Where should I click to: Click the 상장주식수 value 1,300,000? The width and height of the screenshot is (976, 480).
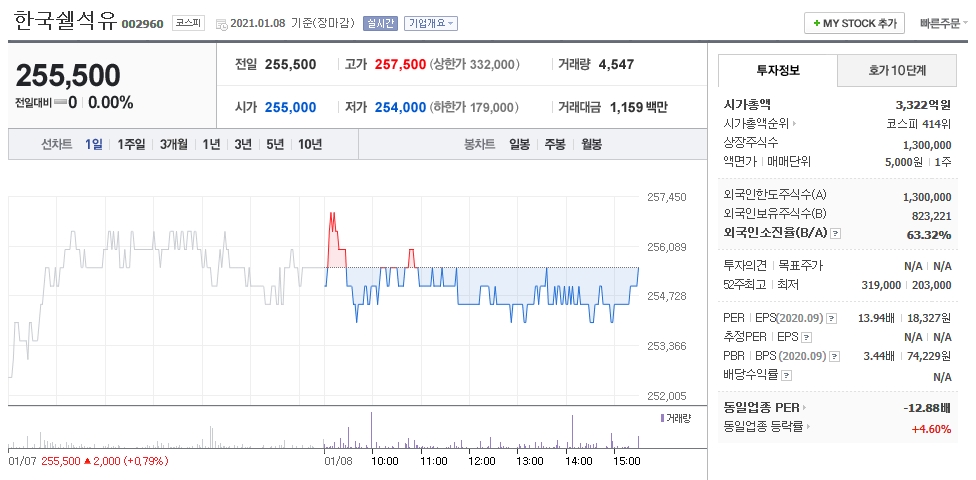tap(927, 145)
